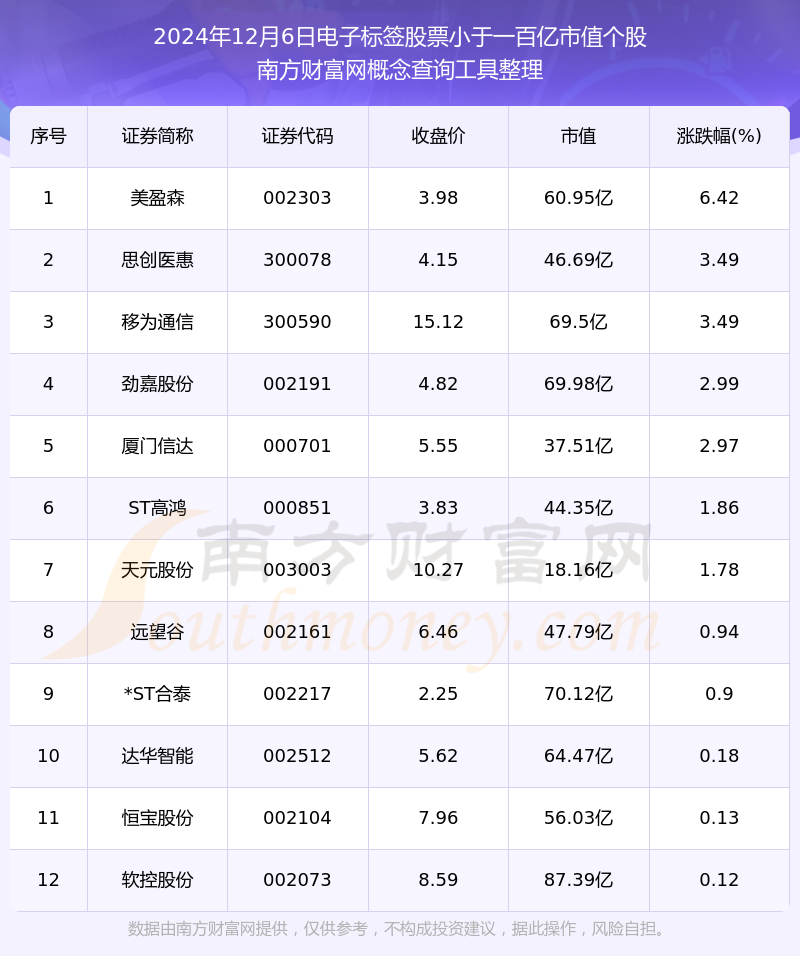Click market value 87.39亿
This screenshot has height=956, width=800.
[579, 880]
